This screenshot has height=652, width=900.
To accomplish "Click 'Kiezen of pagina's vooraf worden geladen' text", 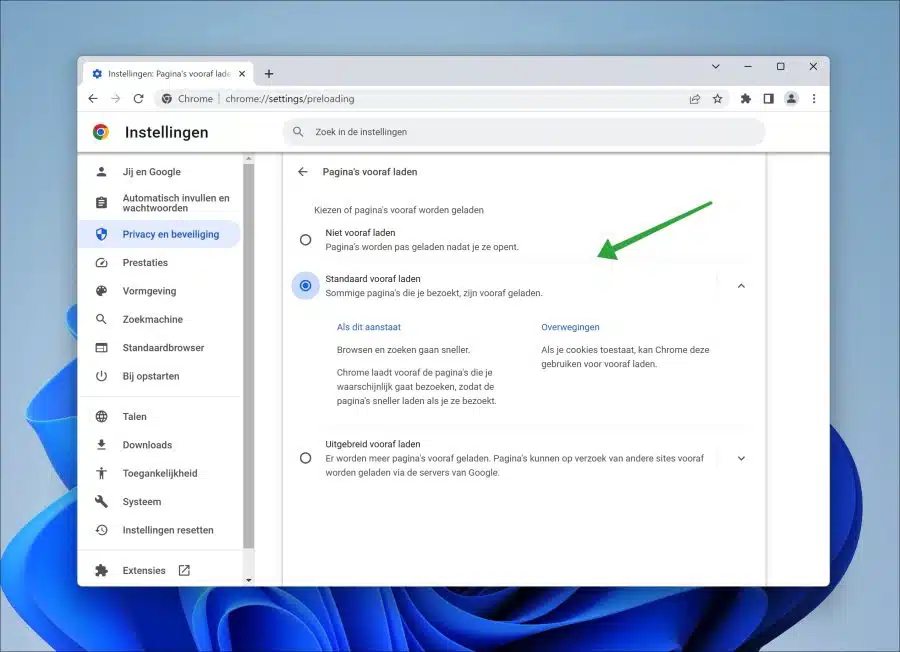I will [399, 210].
